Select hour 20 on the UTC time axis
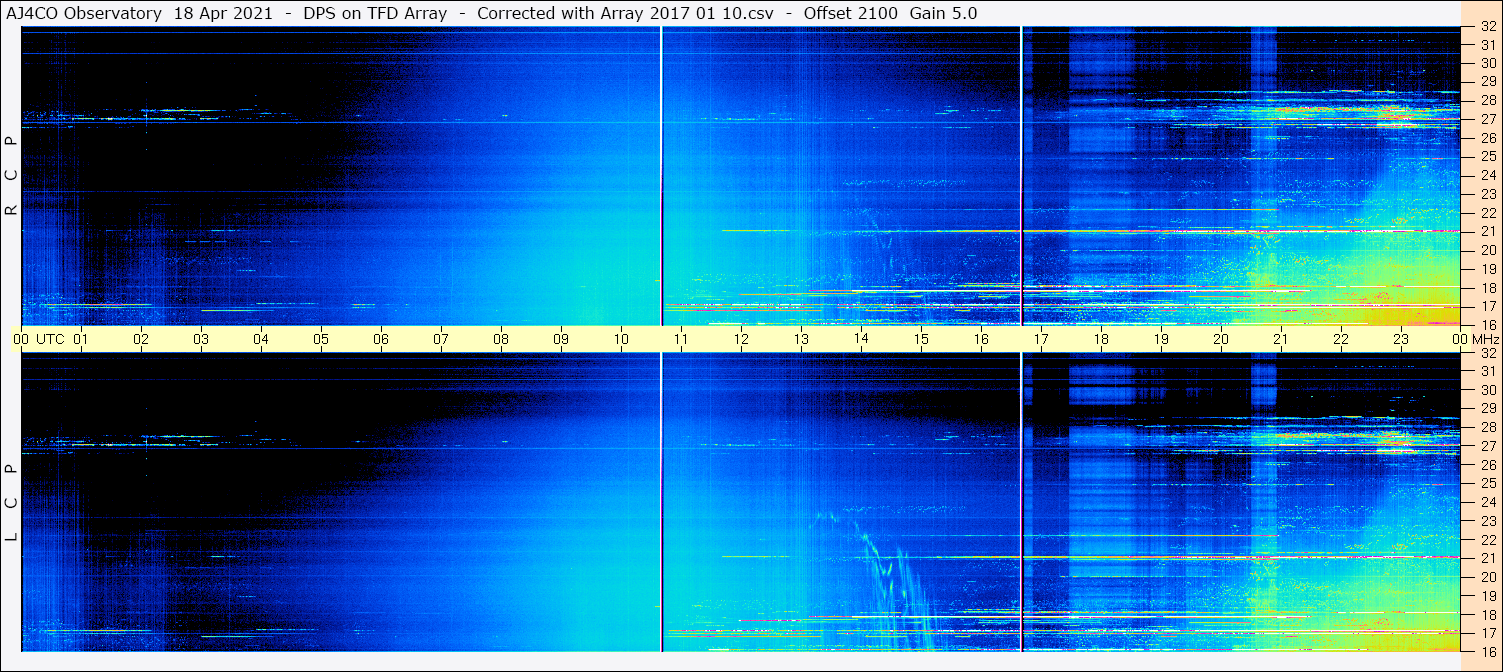1503x672 pixels. [1221, 339]
